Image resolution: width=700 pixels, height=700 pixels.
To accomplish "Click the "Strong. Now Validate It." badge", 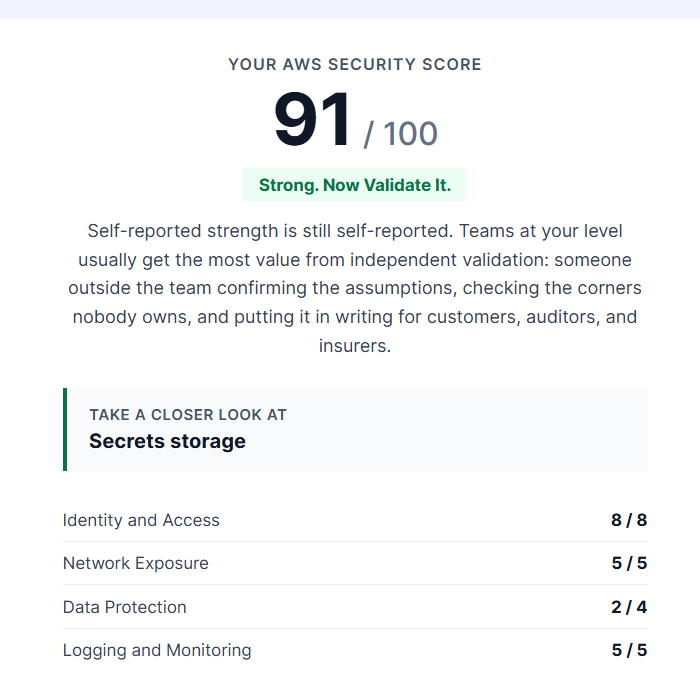I will point(355,185).
